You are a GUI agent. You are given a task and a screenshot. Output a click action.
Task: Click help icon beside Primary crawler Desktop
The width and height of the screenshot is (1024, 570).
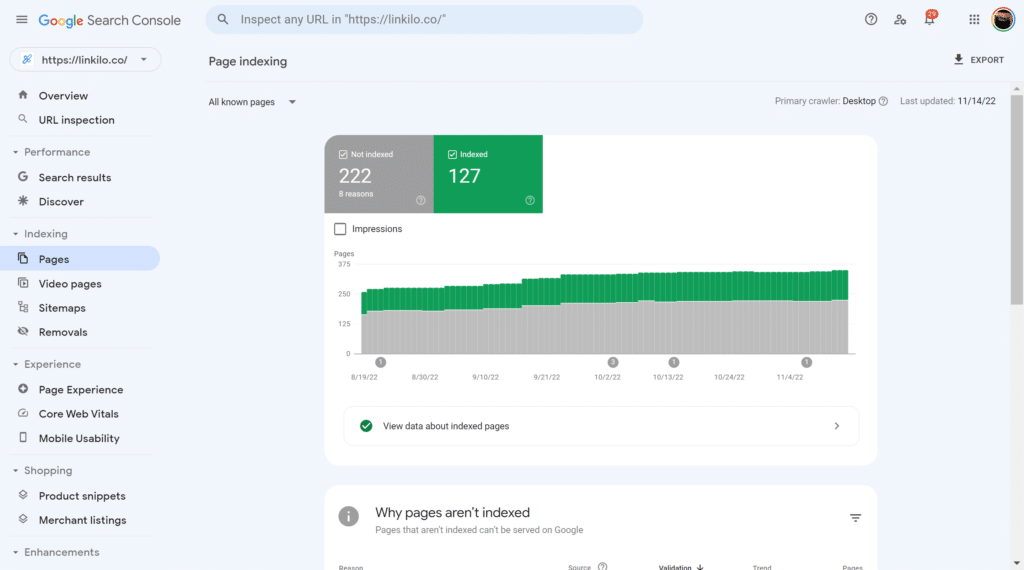tap(883, 101)
